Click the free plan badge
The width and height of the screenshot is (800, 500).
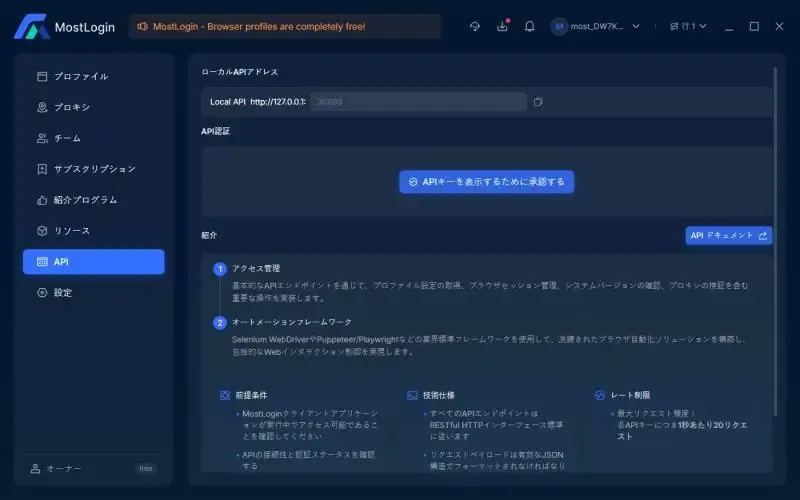146,468
